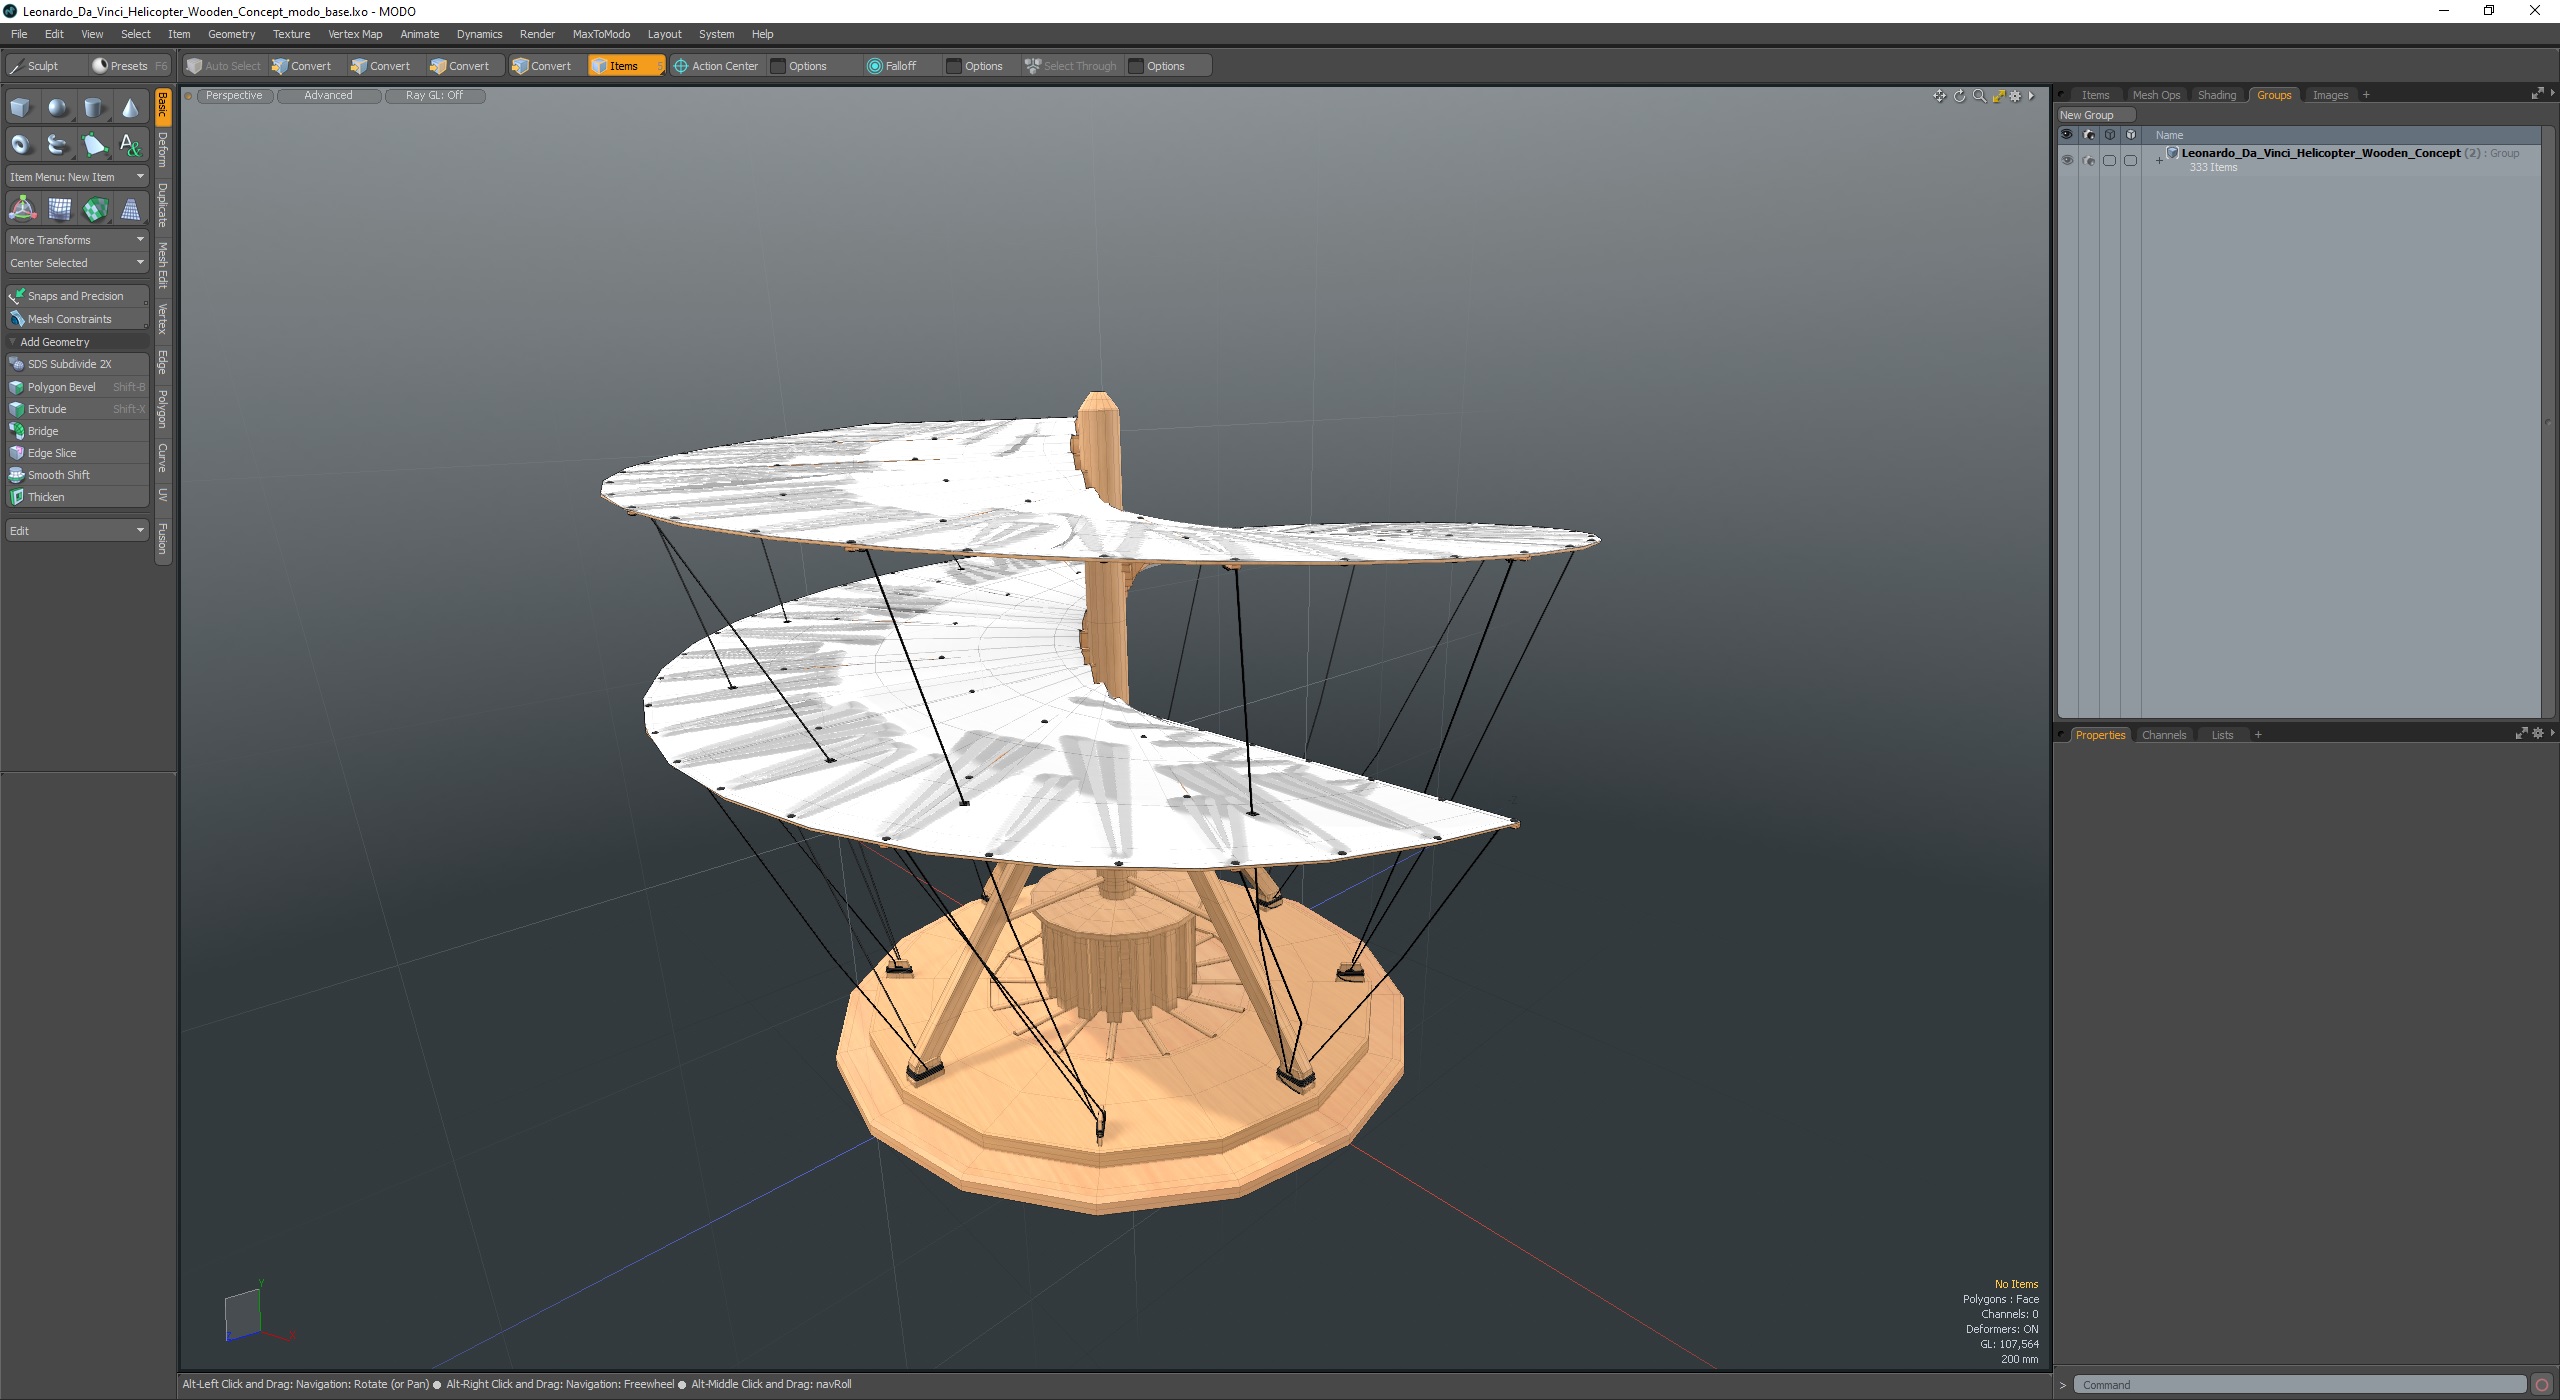Add a new tab next to Images
Screen dimensions: 2560x1400
2366,95
